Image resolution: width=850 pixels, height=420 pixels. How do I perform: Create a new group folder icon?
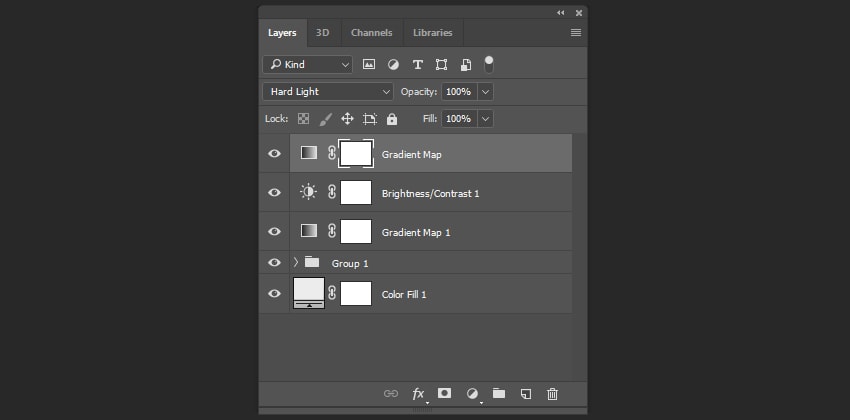(x=499, y=393)
